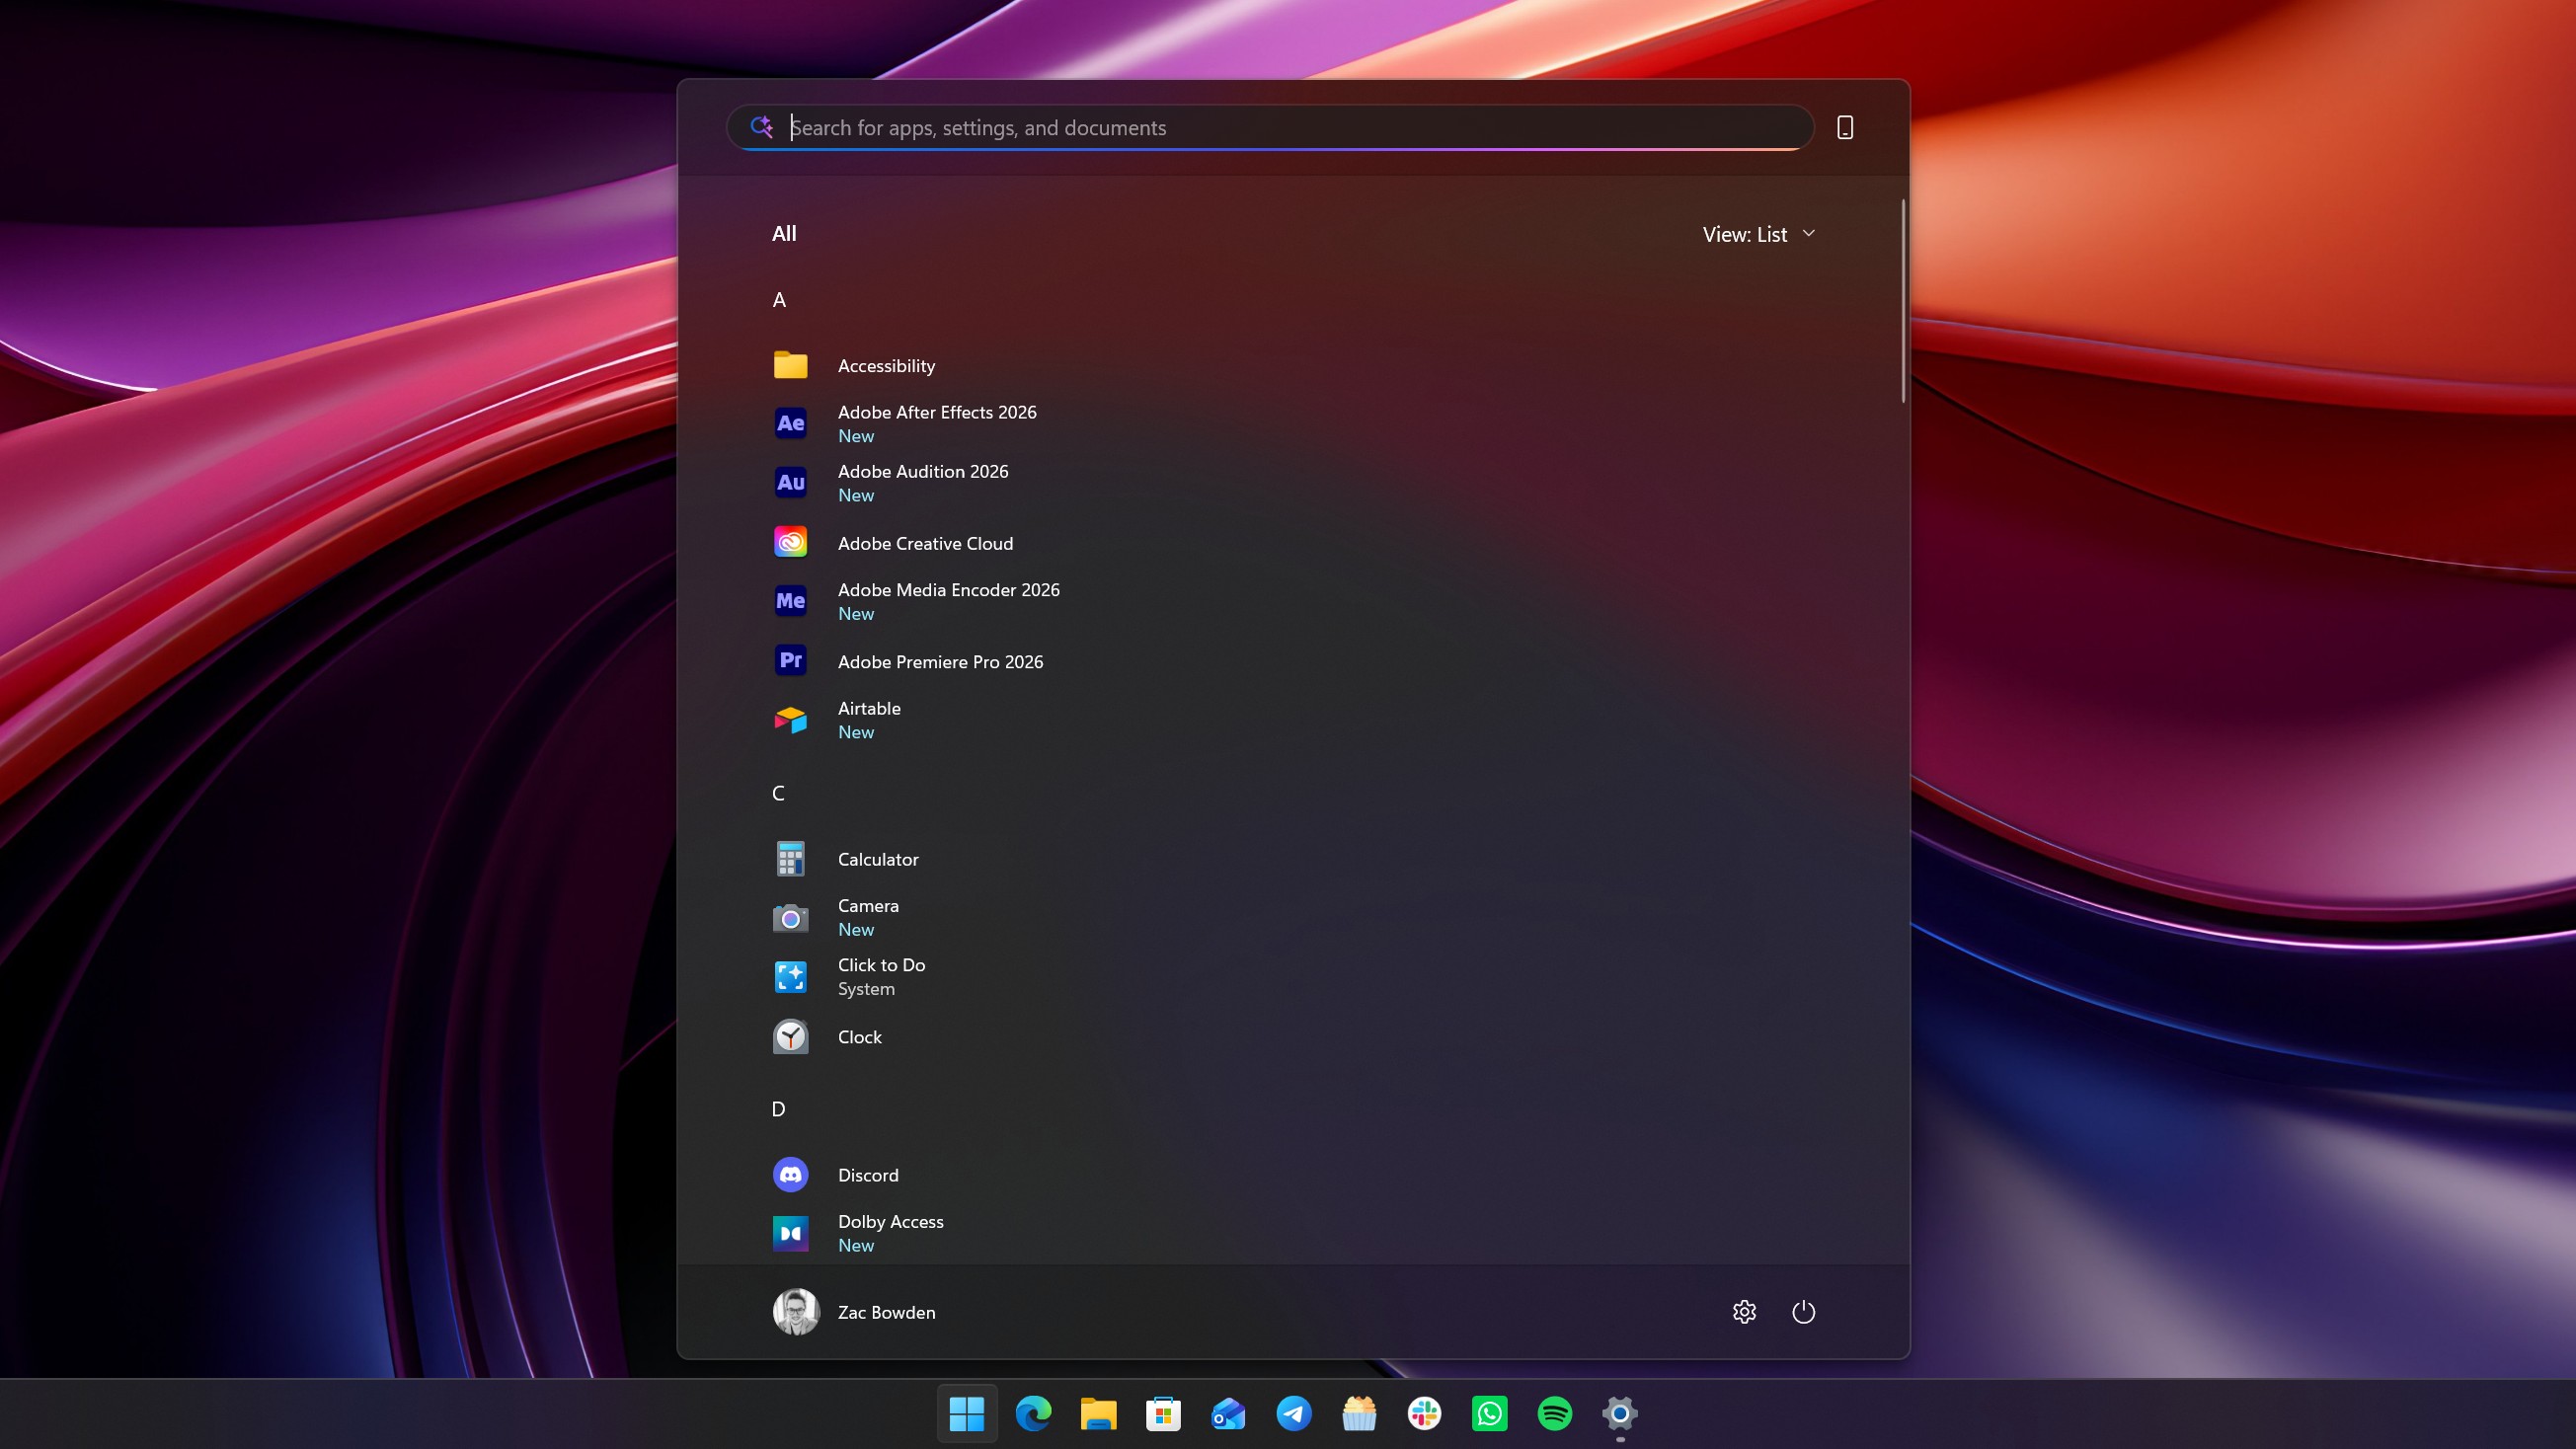The width and height of the screenshot is (2576, 1449).
Task: Click the "New" tag under Adobe Audition 2026
Action: point(855,496)
